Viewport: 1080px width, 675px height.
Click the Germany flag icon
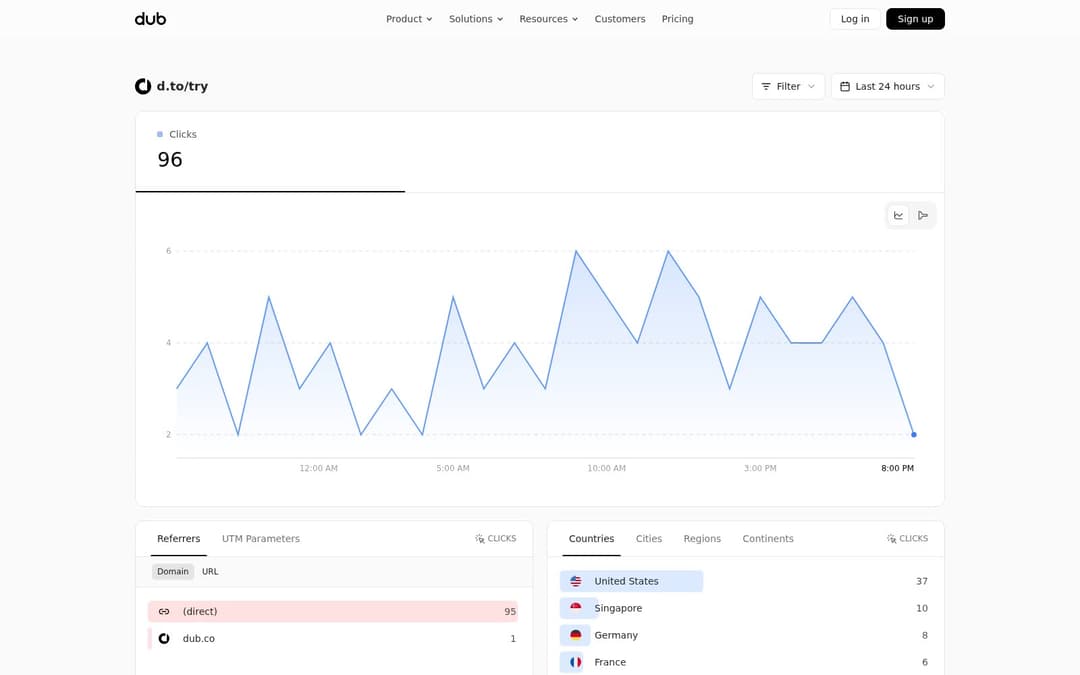coord(576,635)
